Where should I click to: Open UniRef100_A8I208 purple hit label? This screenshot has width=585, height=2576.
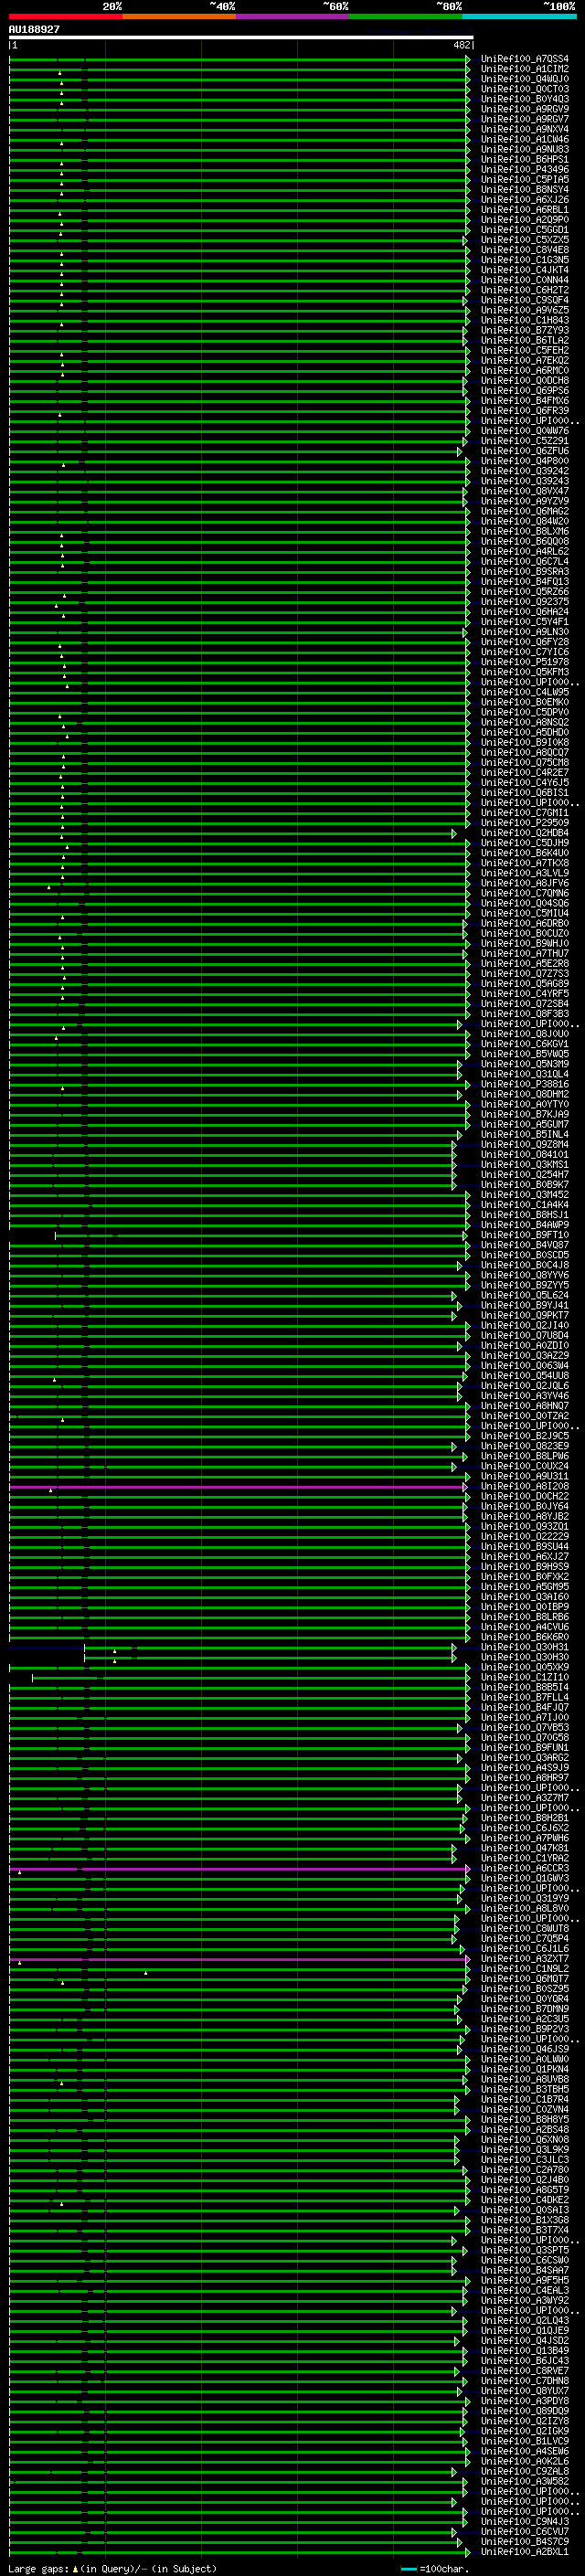click(x=525, y=1486)
